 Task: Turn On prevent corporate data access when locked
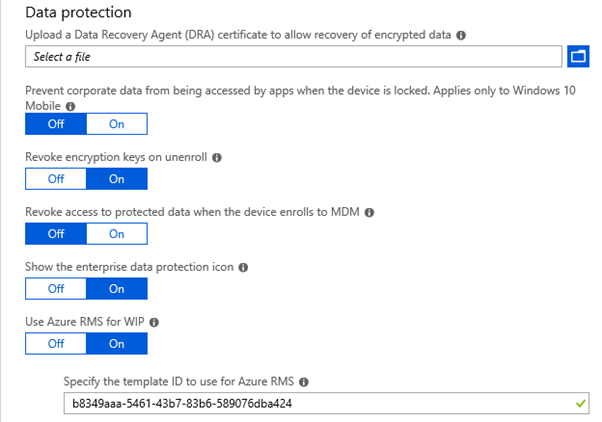pos(117,124)
